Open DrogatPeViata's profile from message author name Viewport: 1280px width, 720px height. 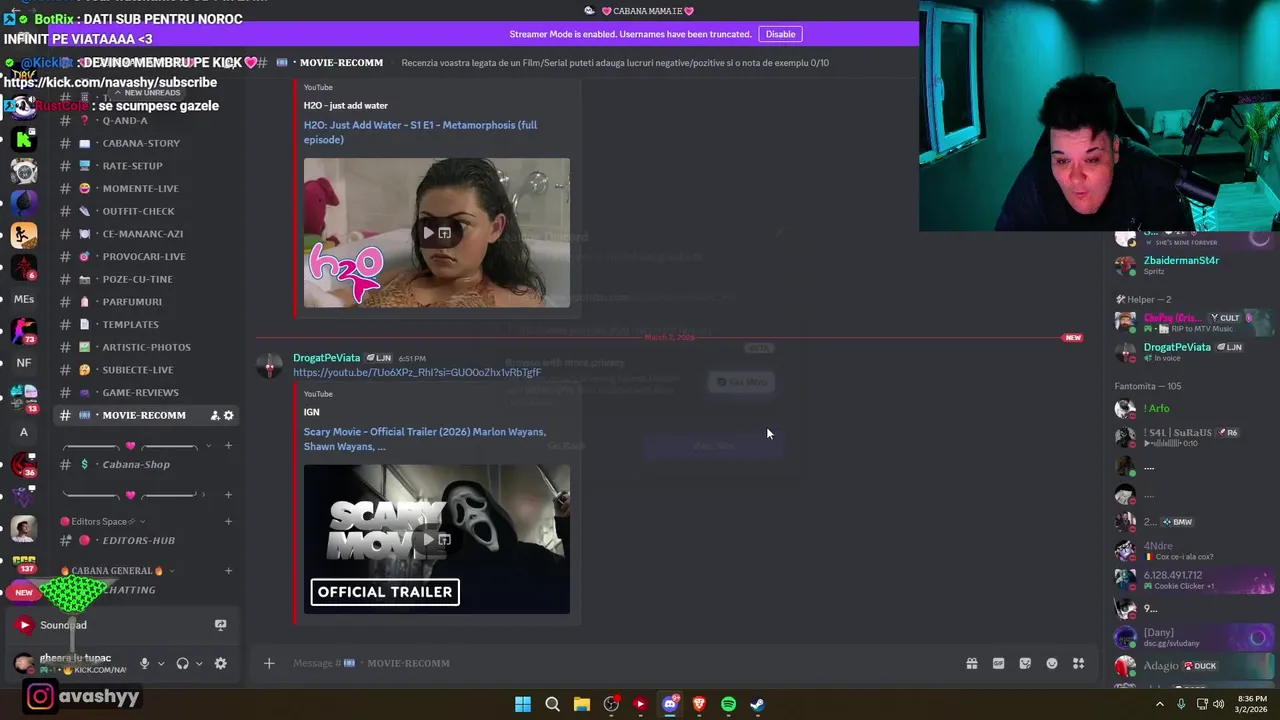click(x=326, y=358)
